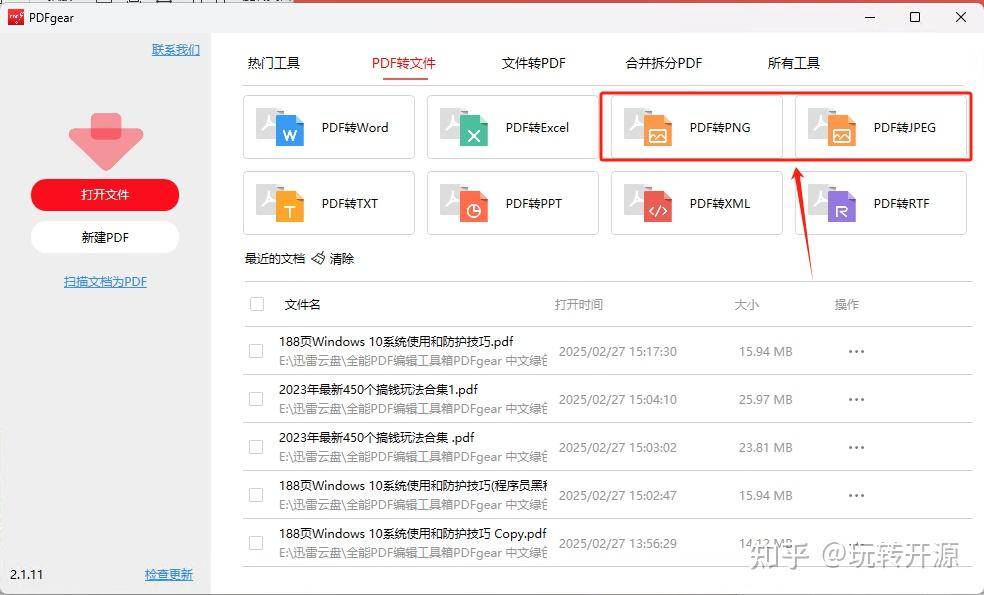The width and height of the screenshot is (984, 595).
Task: Open more actions for 15:02:47 file row
Action: pos(856,495)
